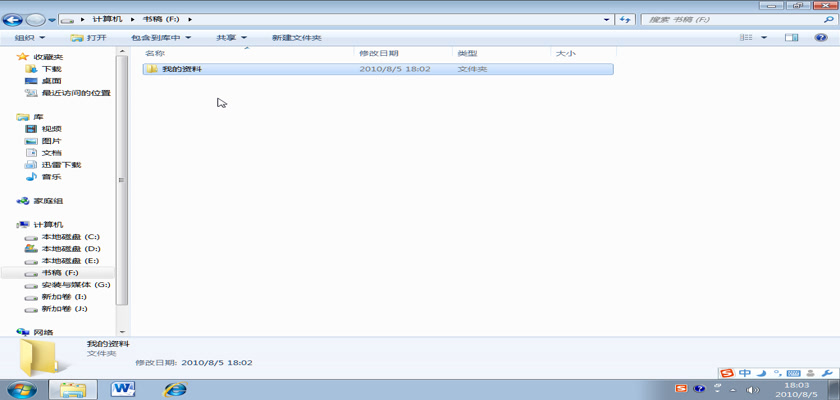The image size is (840, 400).
Task: Toggle Sogou 中 Chinese/English input mode
Action: point(745,373)
